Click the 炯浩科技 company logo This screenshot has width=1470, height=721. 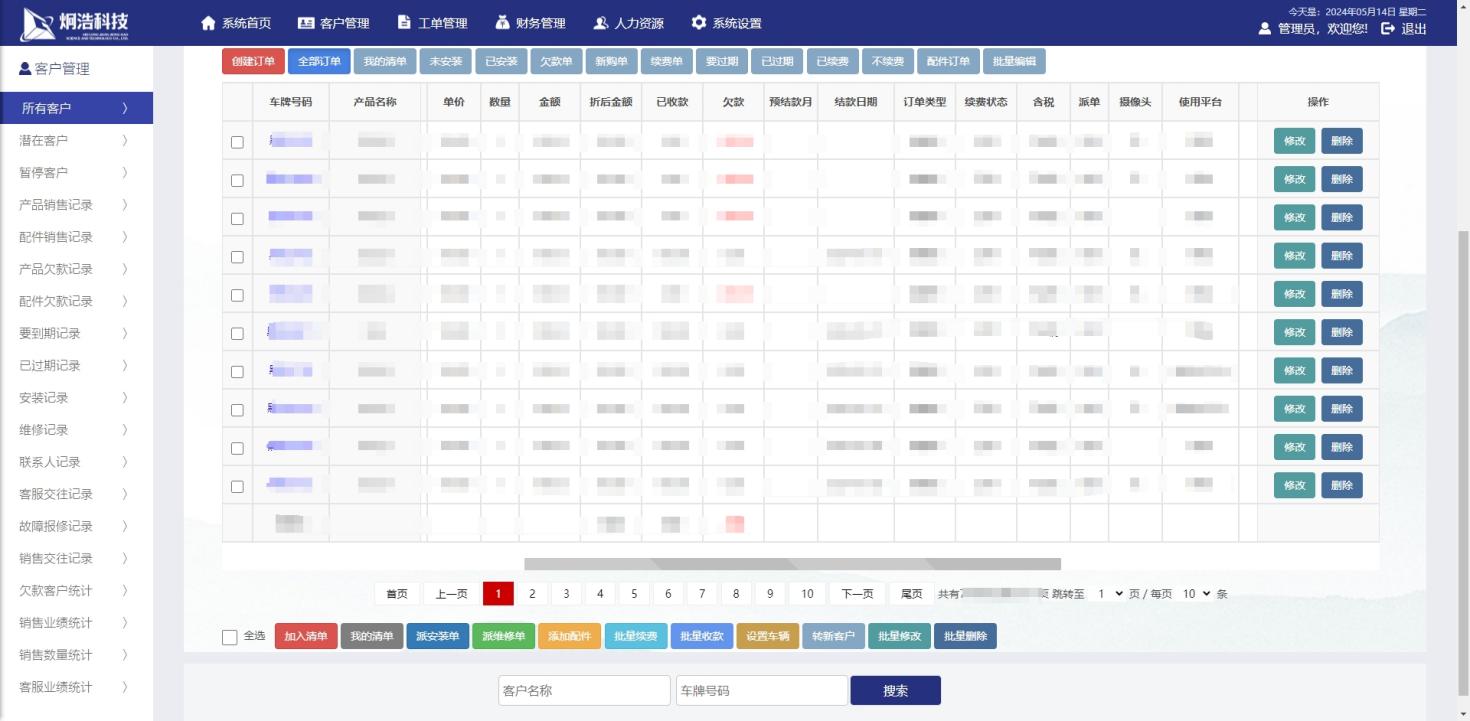pyautogui.click(x=75, y=23)
